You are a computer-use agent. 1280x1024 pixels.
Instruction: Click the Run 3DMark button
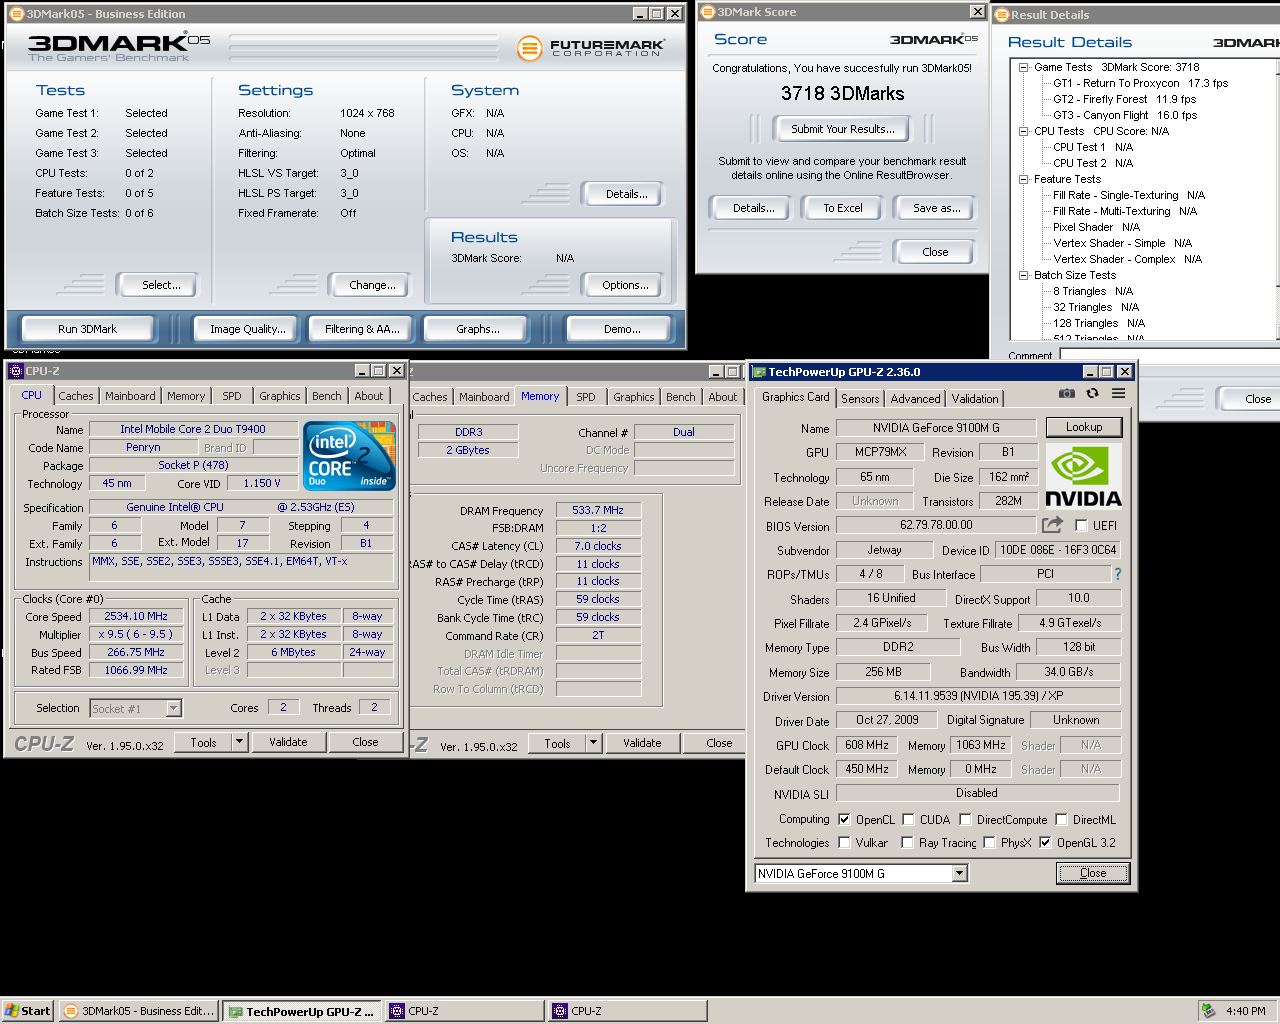[87, 329]
